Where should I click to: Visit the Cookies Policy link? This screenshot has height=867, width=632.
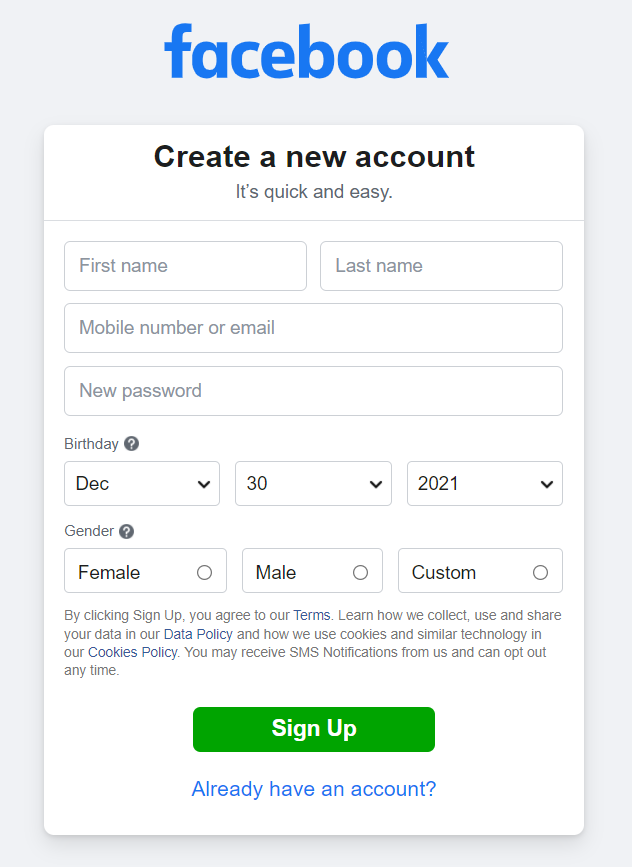click(132, 652)
